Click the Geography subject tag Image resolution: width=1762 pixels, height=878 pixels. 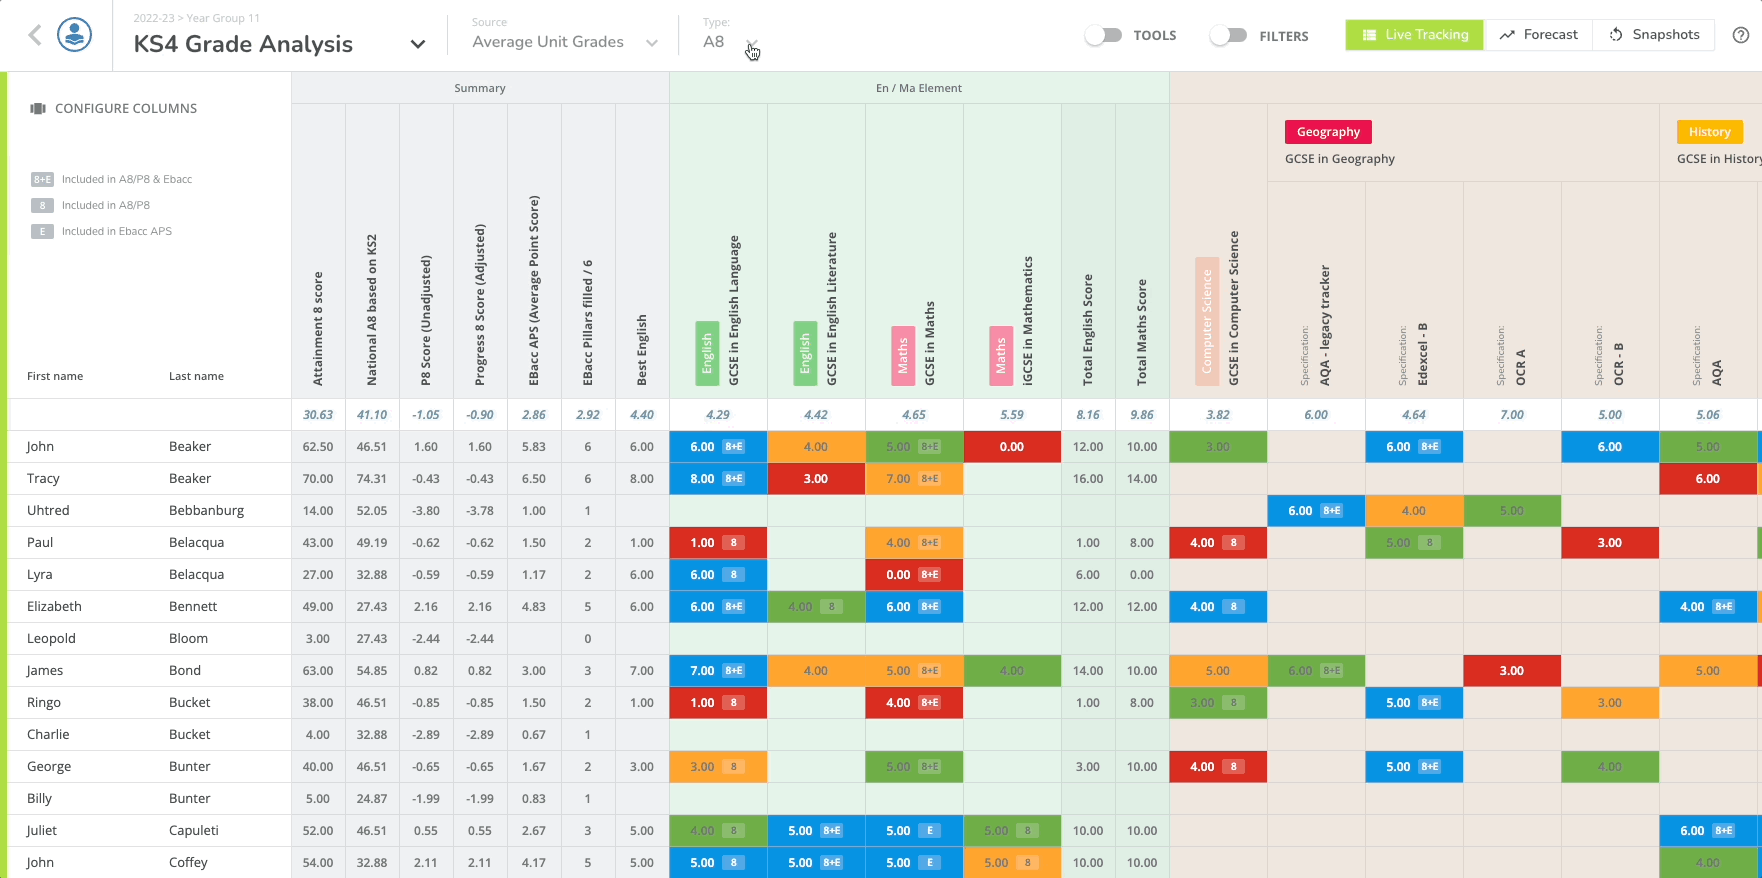(x=1328, y=132)
